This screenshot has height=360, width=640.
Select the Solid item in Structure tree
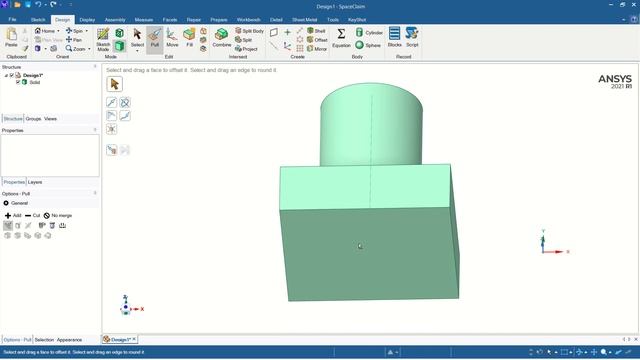coord(35,82)
